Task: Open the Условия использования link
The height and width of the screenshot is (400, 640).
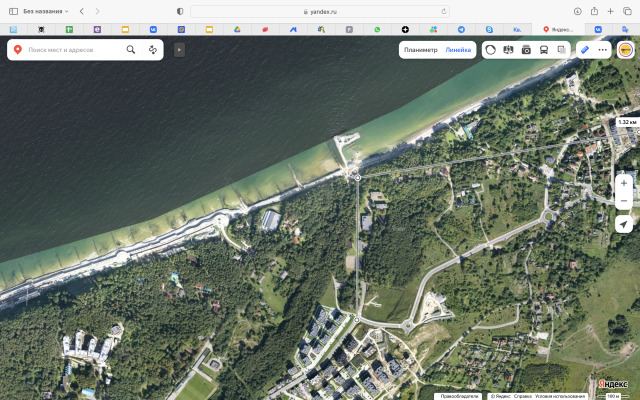Action: pyautogui.click(x=562, y=396)
